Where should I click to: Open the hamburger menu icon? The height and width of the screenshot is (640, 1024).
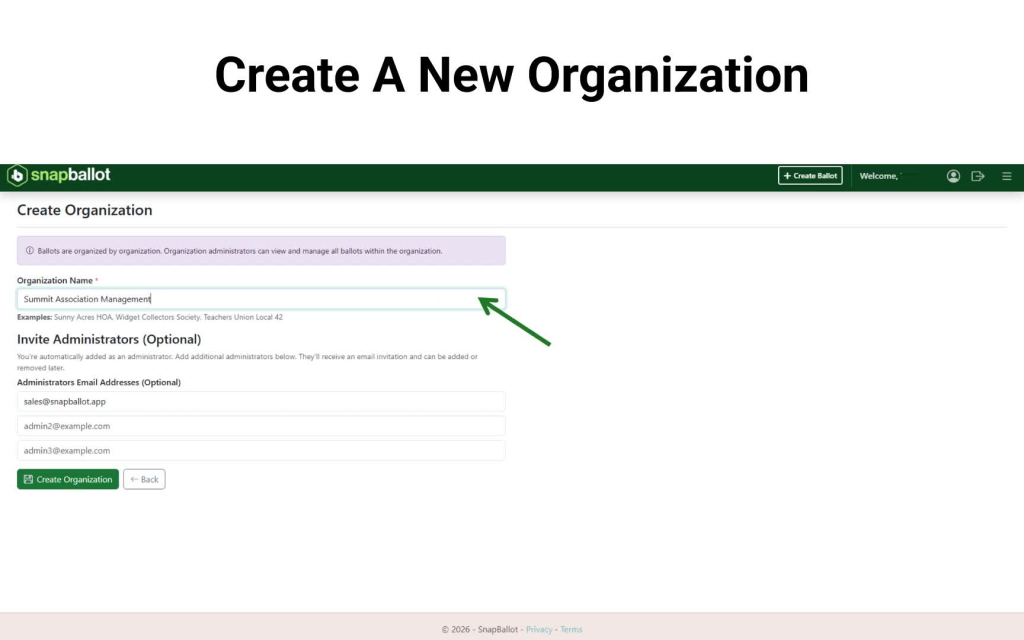tap(1006, 176)
